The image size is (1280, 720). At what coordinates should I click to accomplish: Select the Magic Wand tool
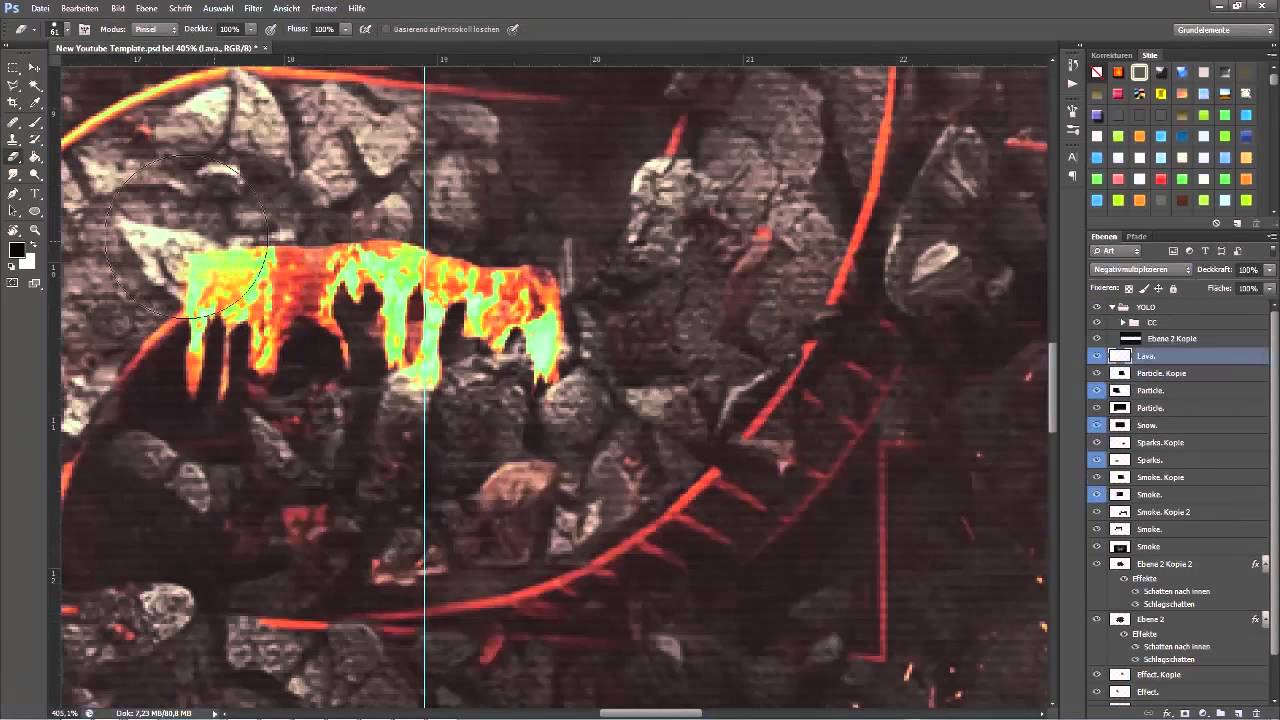pyautogui.click(x=35, y=86)
